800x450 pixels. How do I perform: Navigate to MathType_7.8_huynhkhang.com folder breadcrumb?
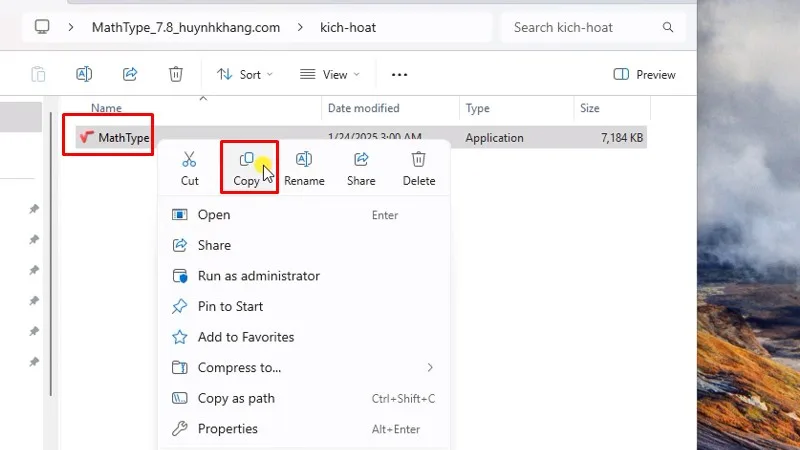[x=186, y=28]
